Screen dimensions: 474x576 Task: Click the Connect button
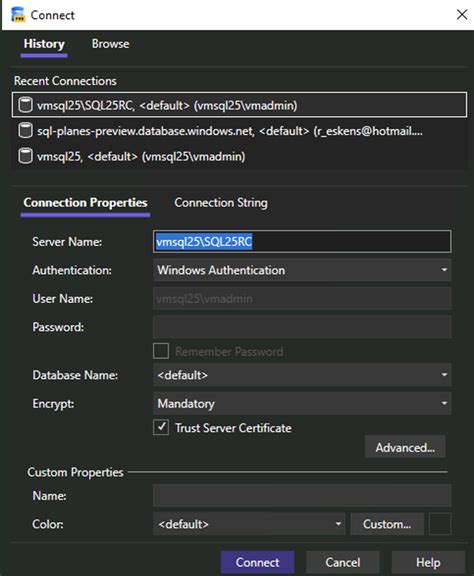point(258,562)
